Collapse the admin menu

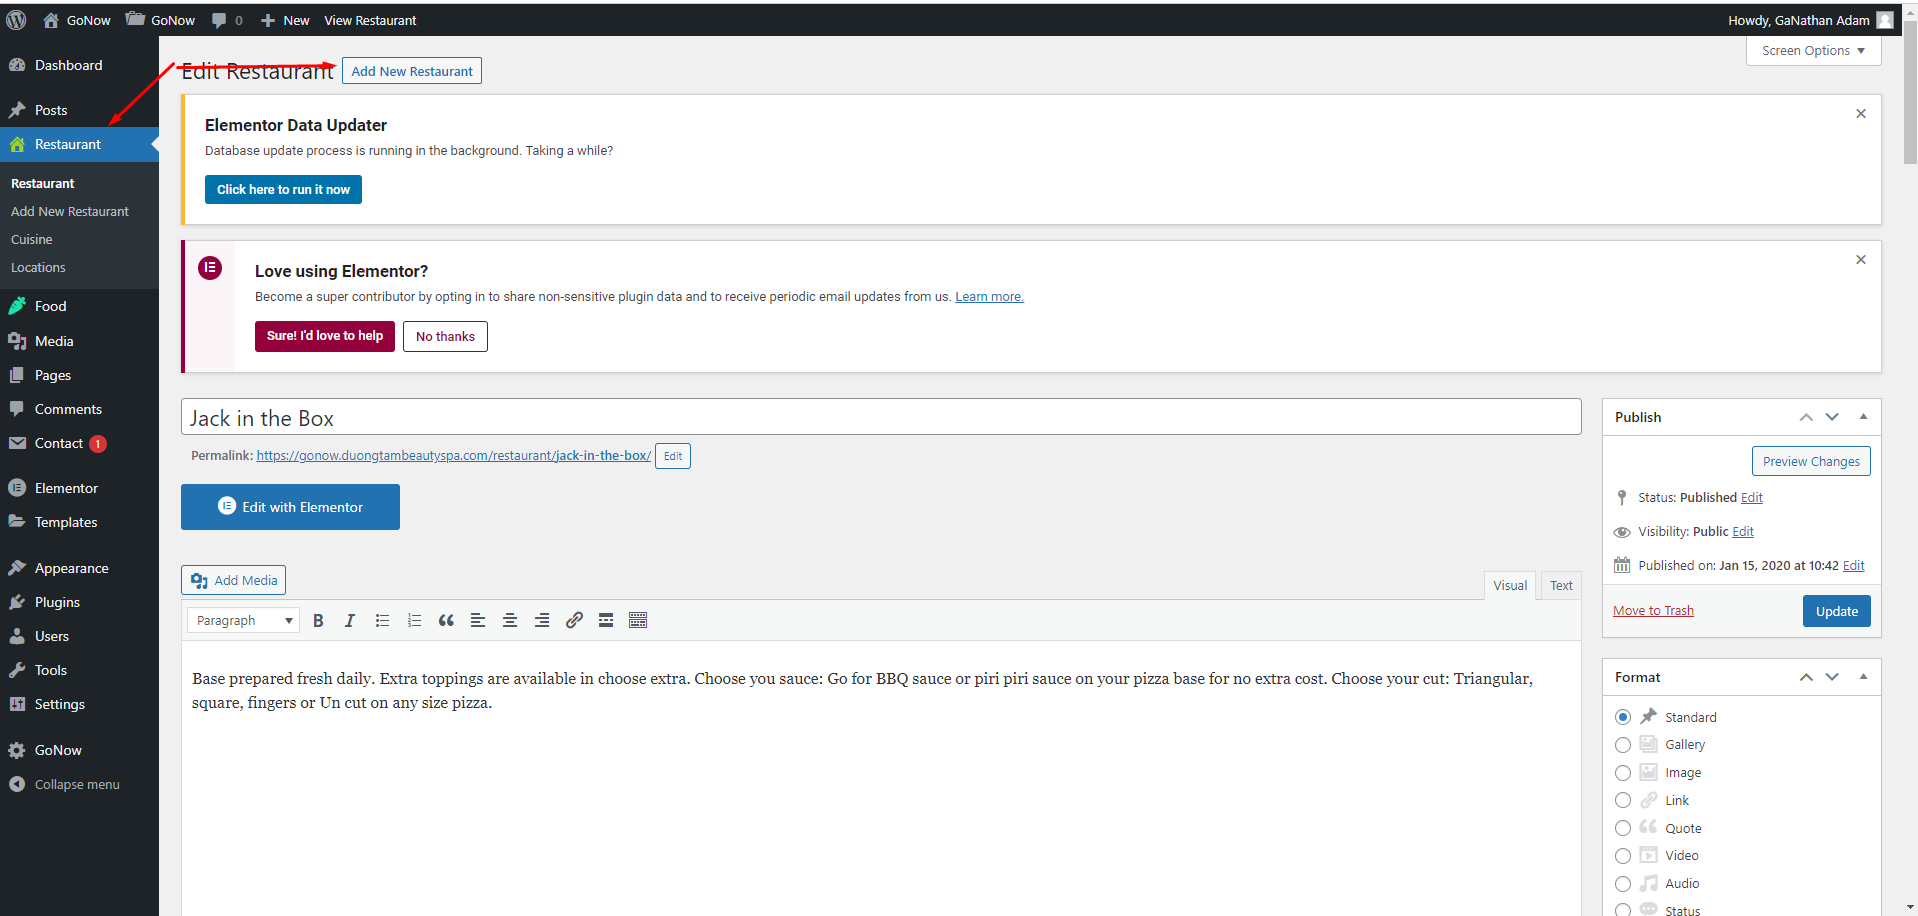tap(64, 785)
